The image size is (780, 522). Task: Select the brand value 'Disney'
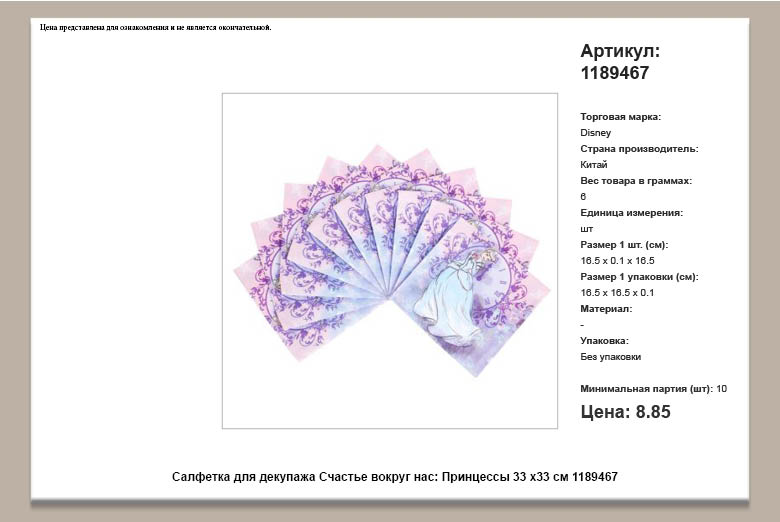[595, 133]
